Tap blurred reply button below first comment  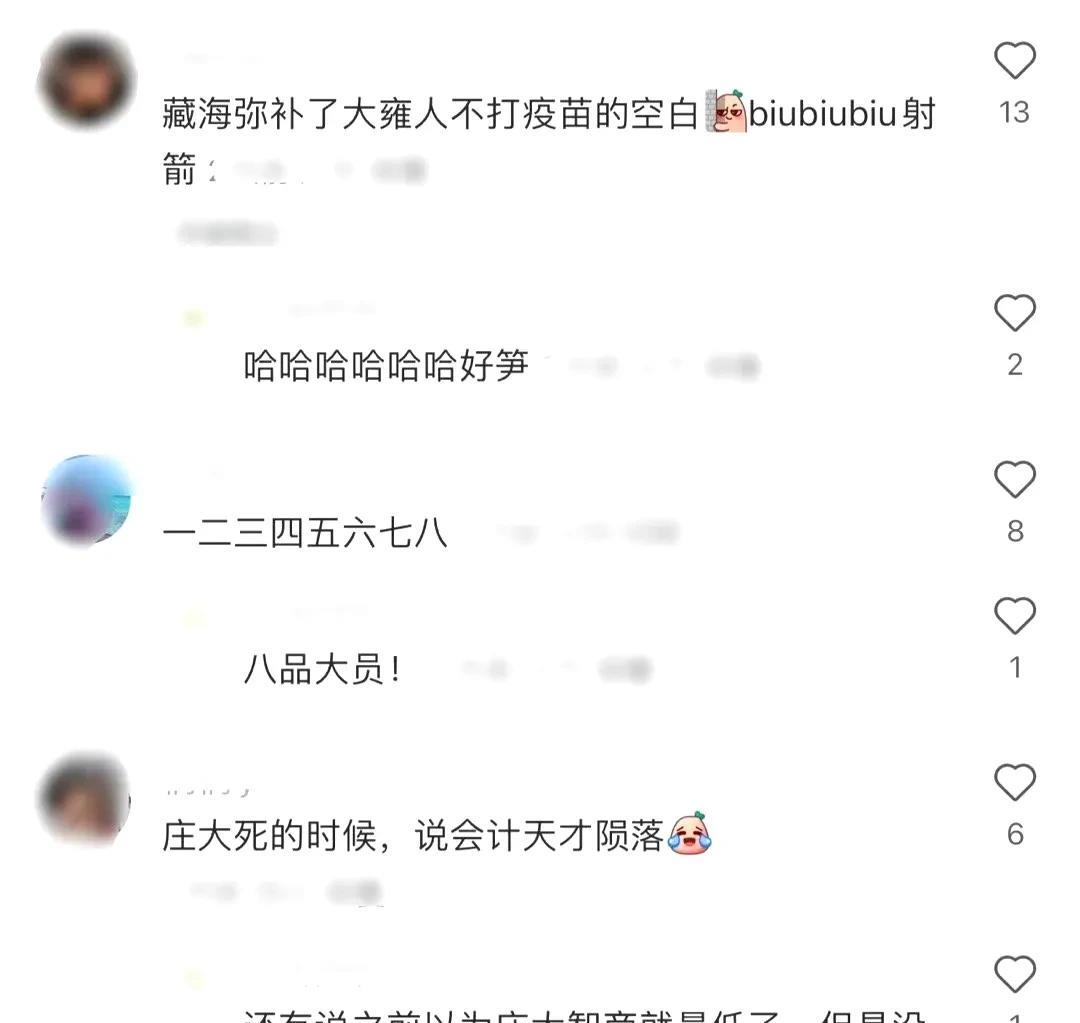(227, 234)
